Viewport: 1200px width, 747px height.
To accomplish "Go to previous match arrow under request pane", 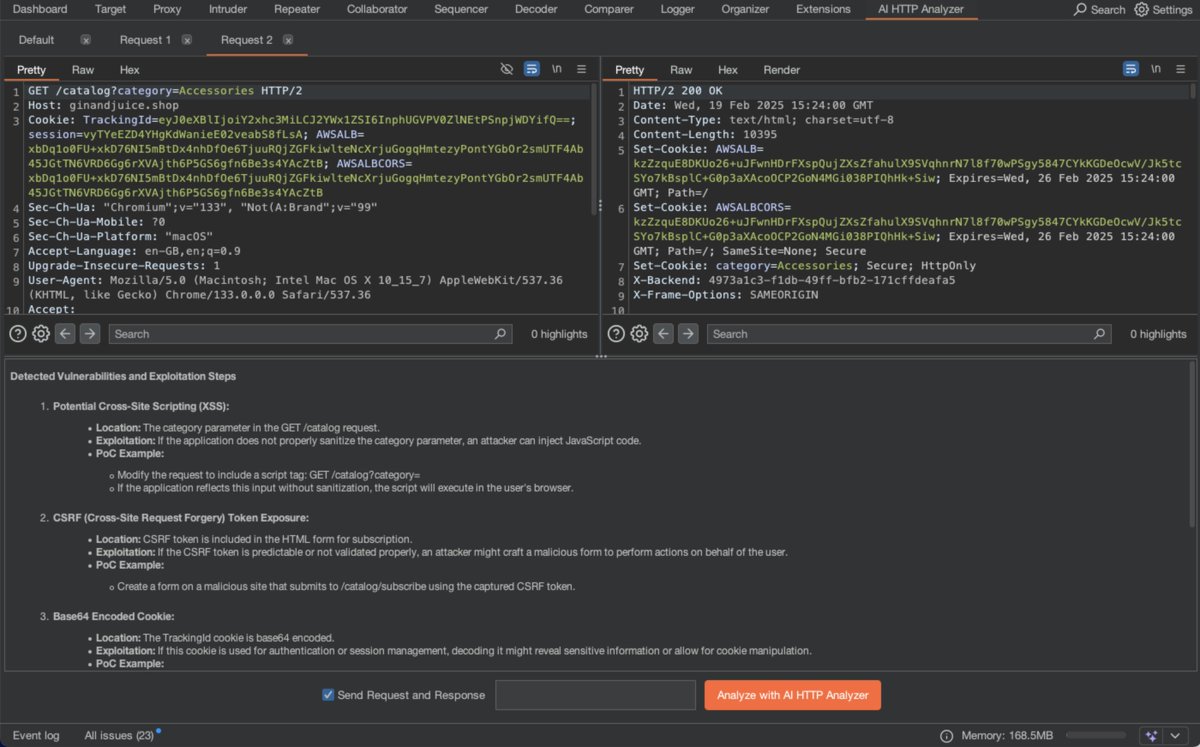I will [x=66, y=334].
